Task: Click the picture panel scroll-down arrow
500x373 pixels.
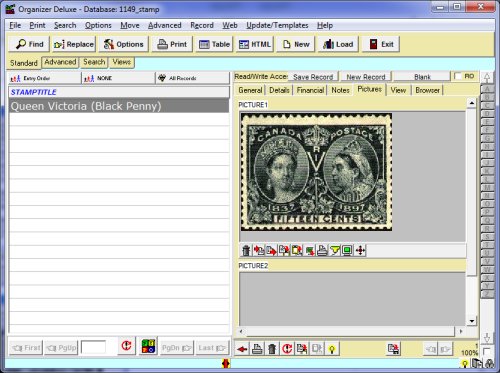Action: pos(472,321)
